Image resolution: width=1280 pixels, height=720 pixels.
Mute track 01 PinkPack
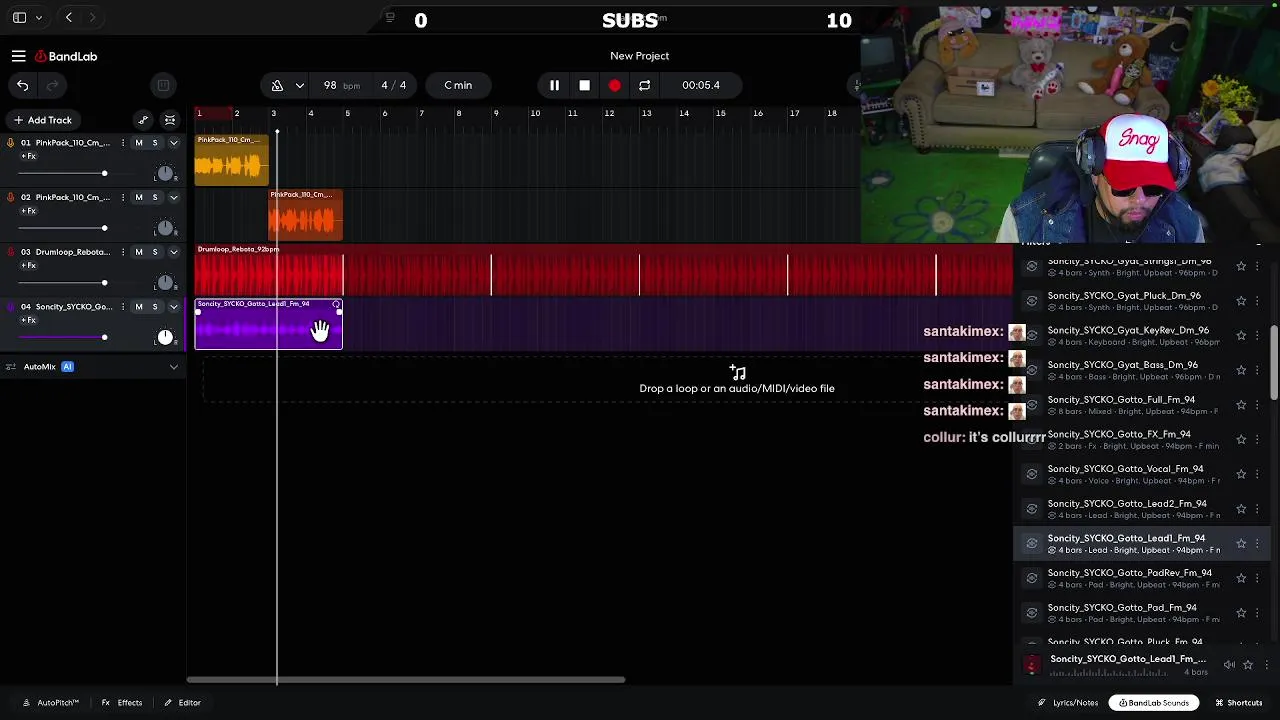tap(139, 143)
